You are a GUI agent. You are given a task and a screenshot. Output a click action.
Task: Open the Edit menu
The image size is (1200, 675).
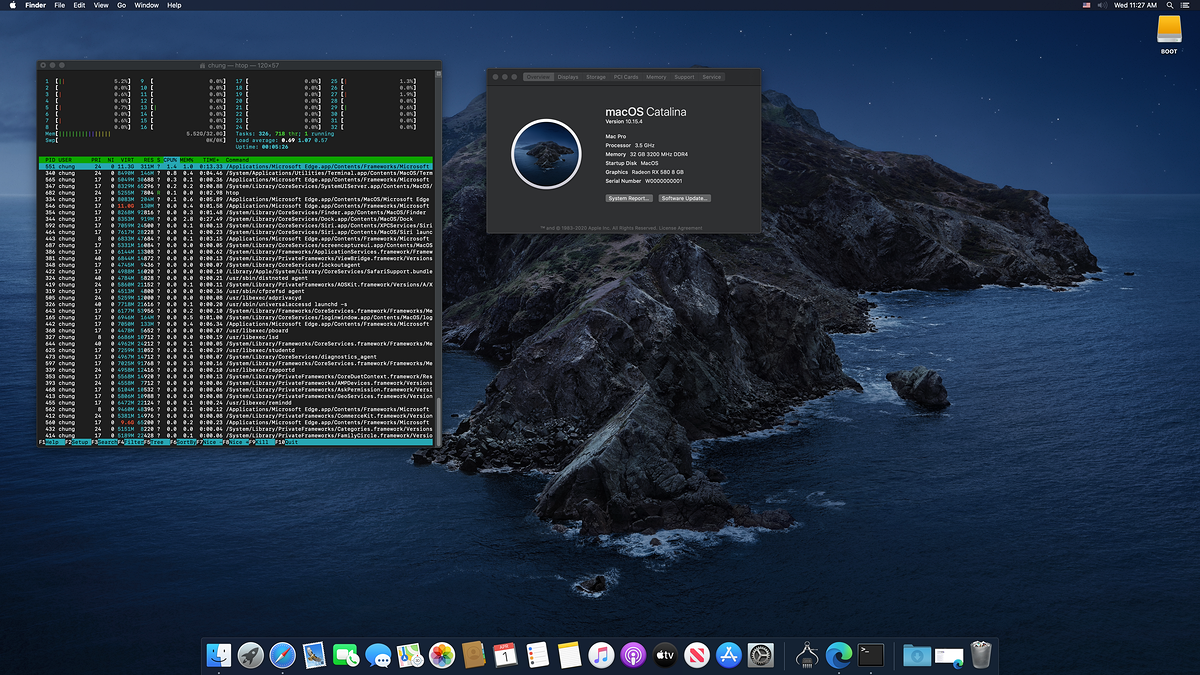click(80, 5)
